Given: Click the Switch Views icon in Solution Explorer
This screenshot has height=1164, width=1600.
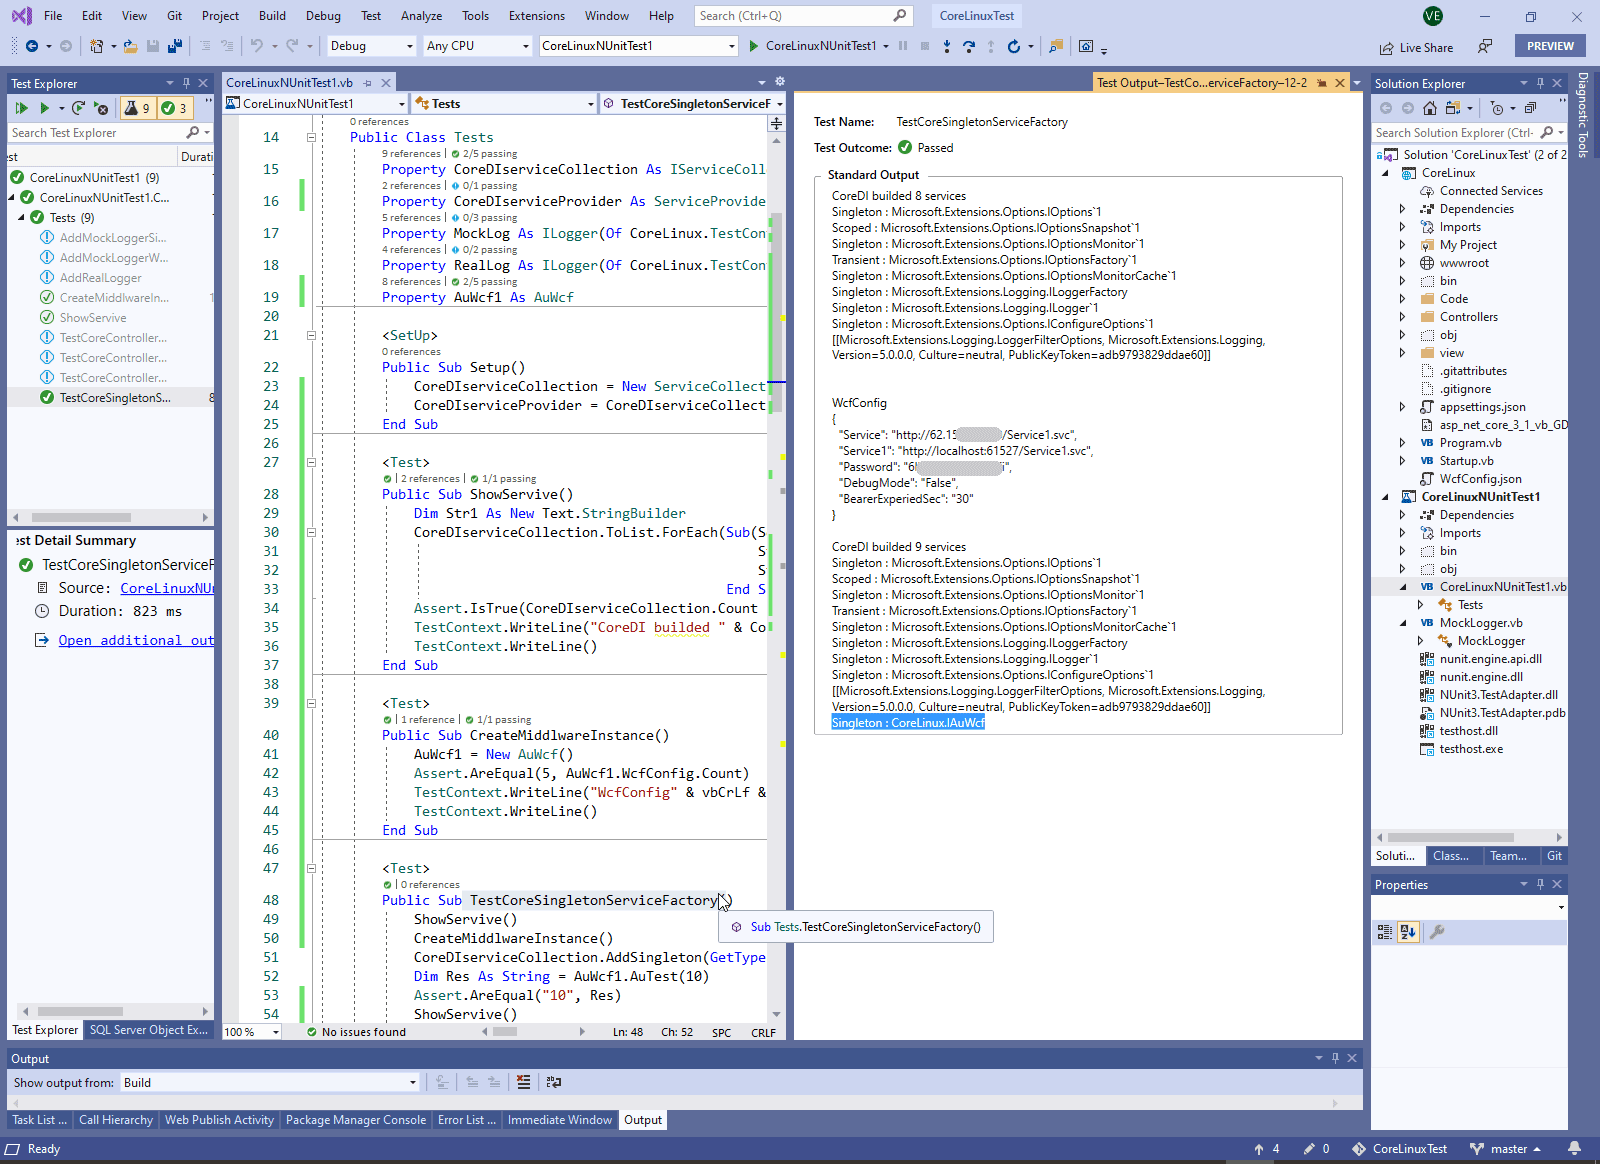Looking at the screenshot, I should pos(1453,108).
